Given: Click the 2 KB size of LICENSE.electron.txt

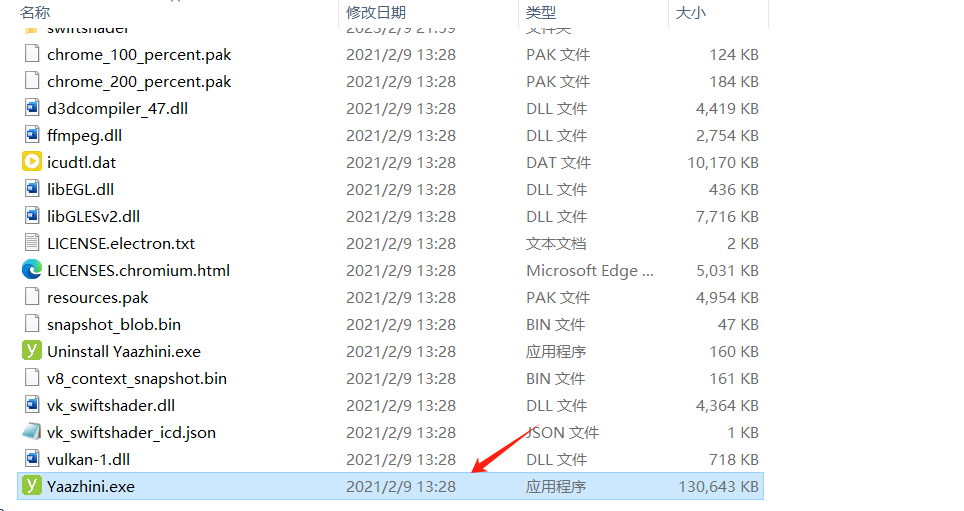Looking at the screenshot, I should (743, 244).
